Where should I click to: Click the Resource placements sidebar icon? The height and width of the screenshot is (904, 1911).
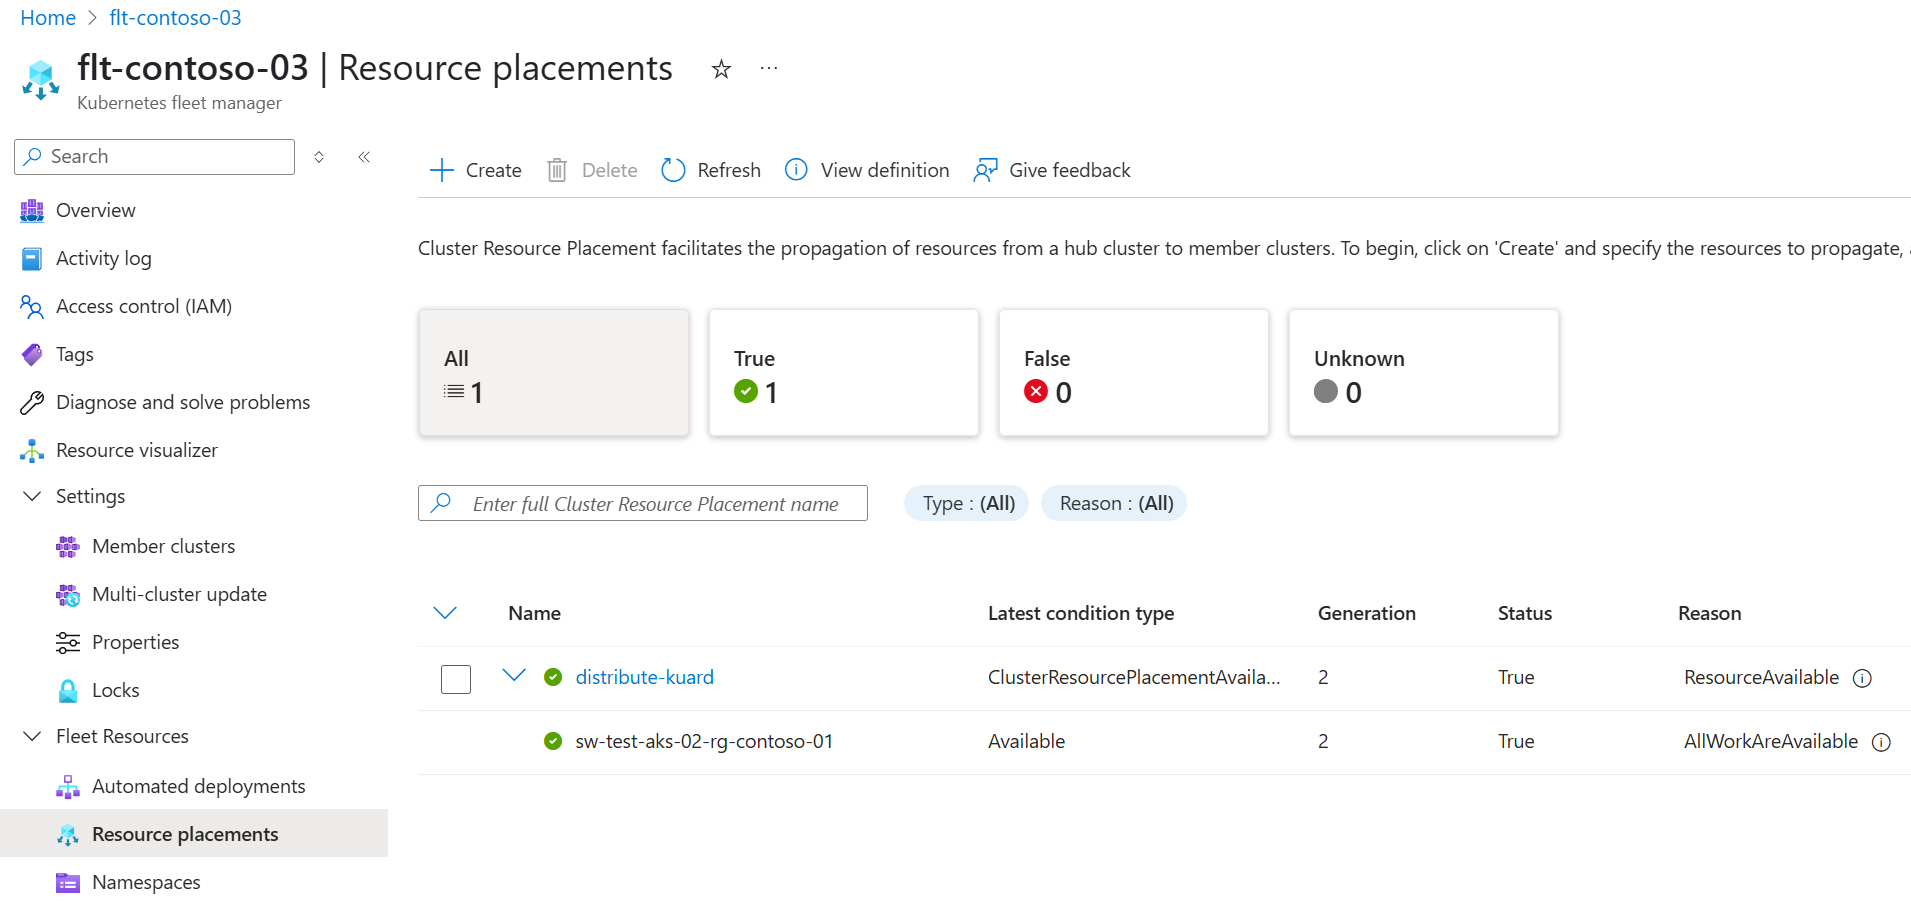(x=68, y=834)
